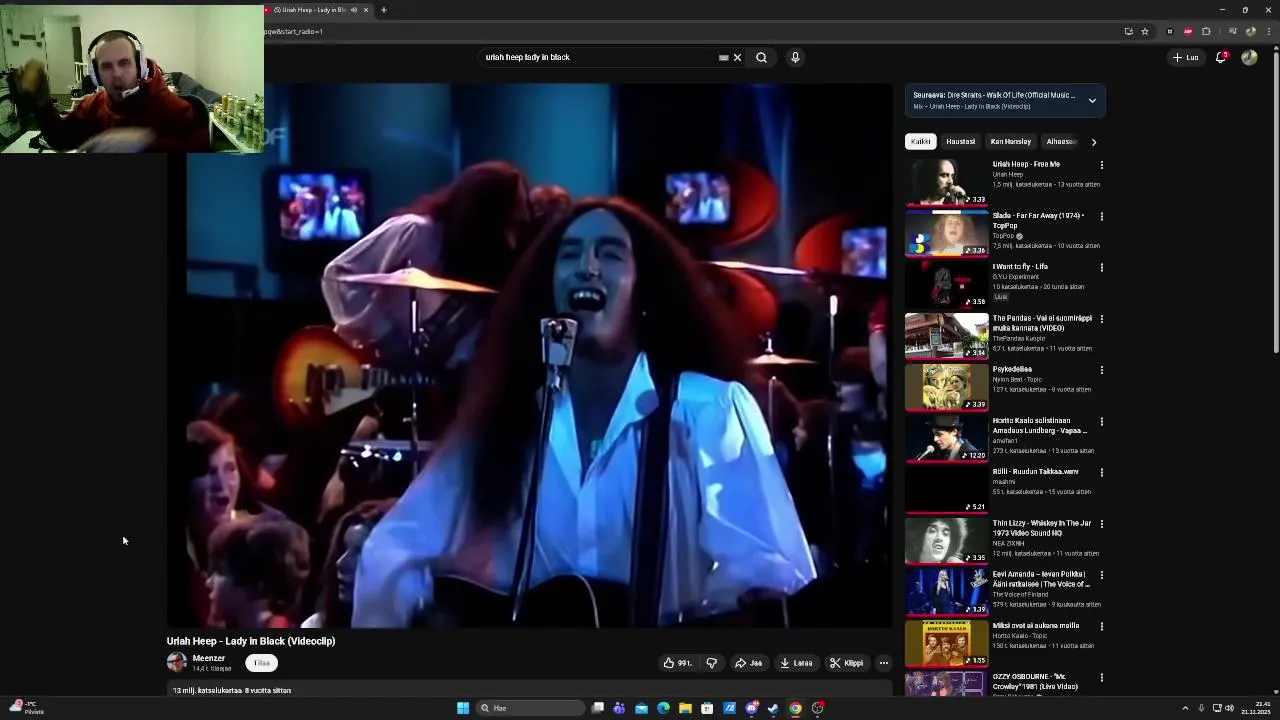The width and height of the screenshot is (1280, 720).
Task: Select the Kaikki filter chip
Action: pos(920,141)
